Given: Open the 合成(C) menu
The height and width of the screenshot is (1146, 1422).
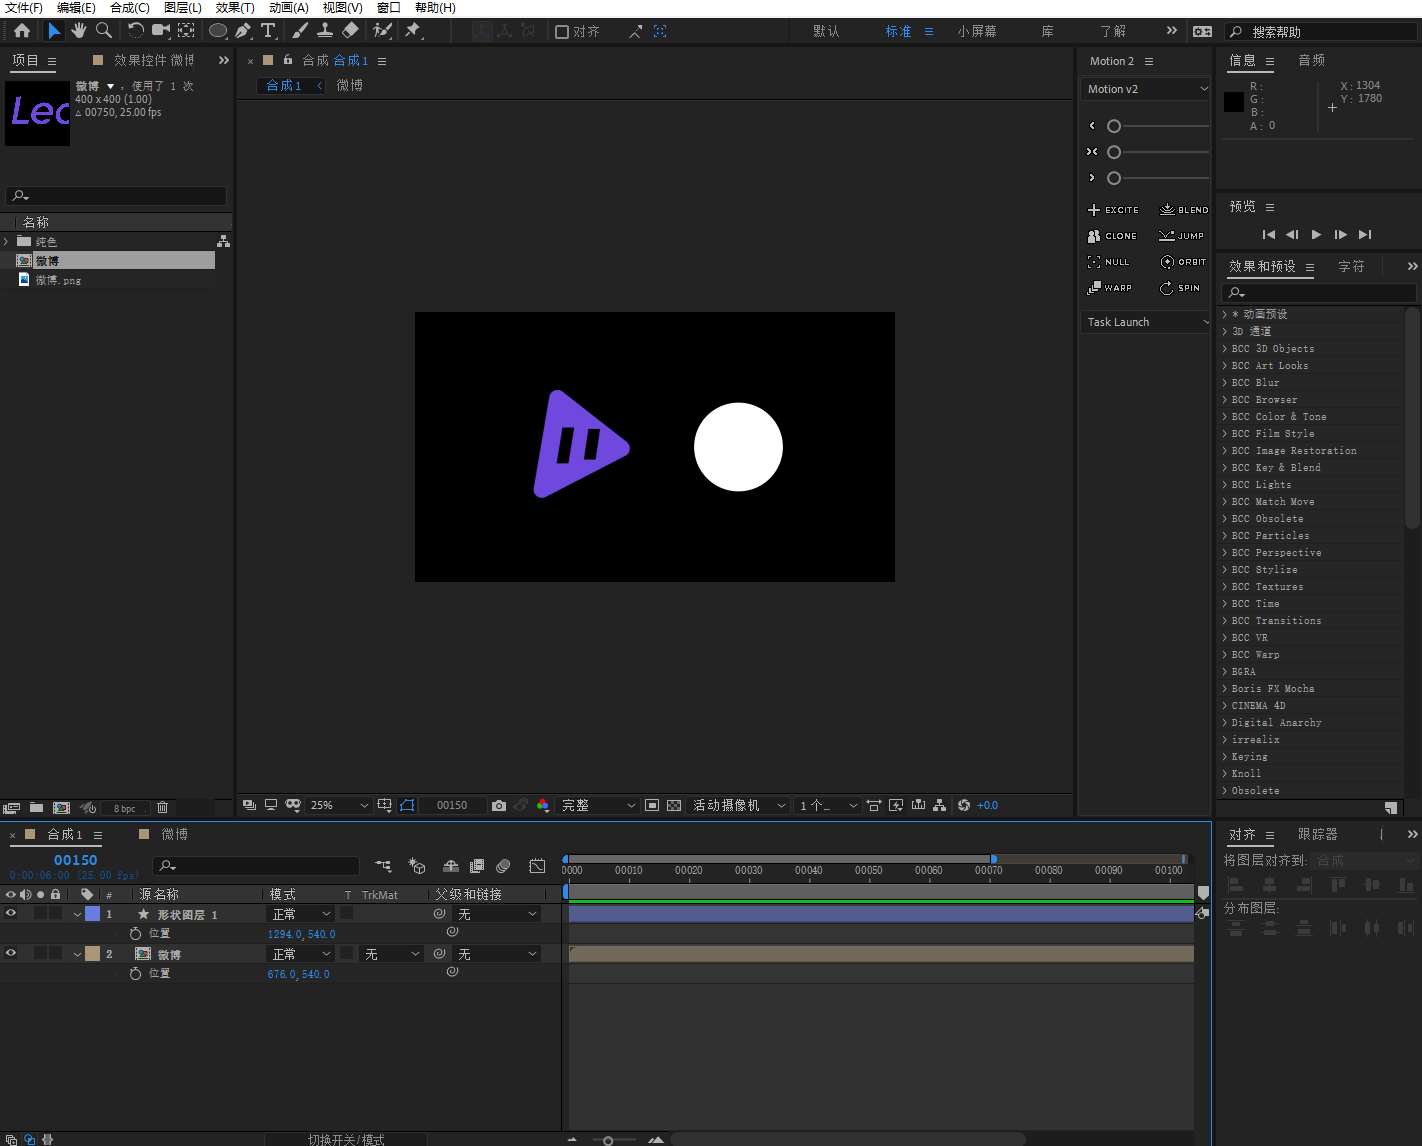Looking at the screenshot, I should 130,8.
